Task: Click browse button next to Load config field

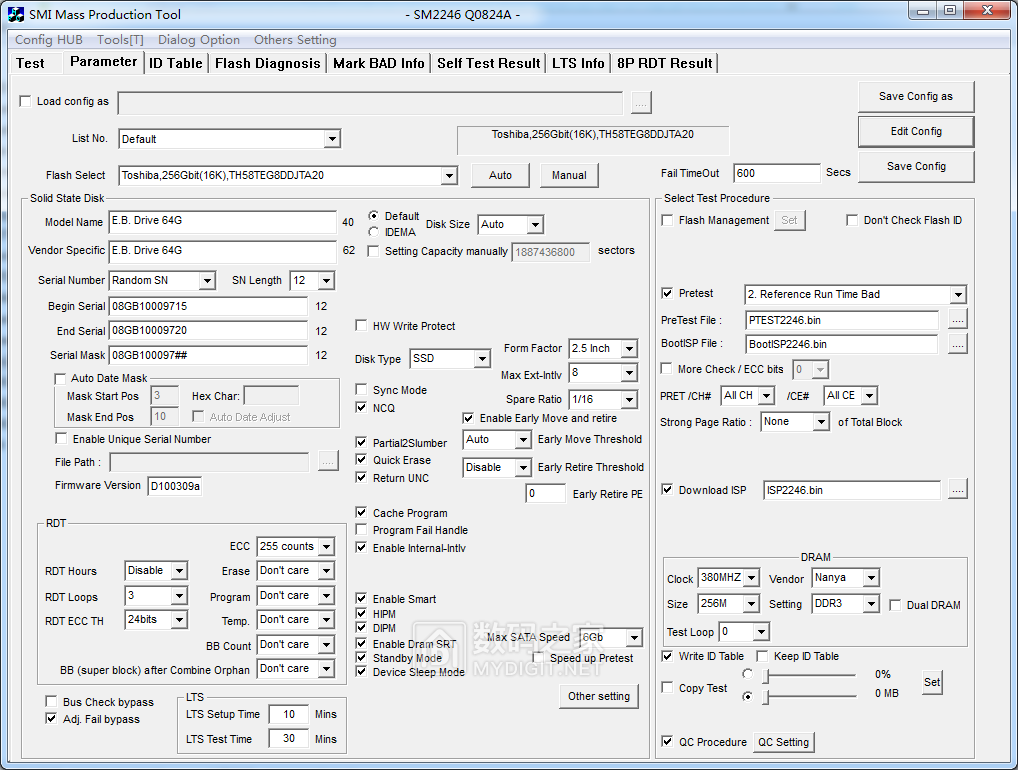Action: click(641, 102)
